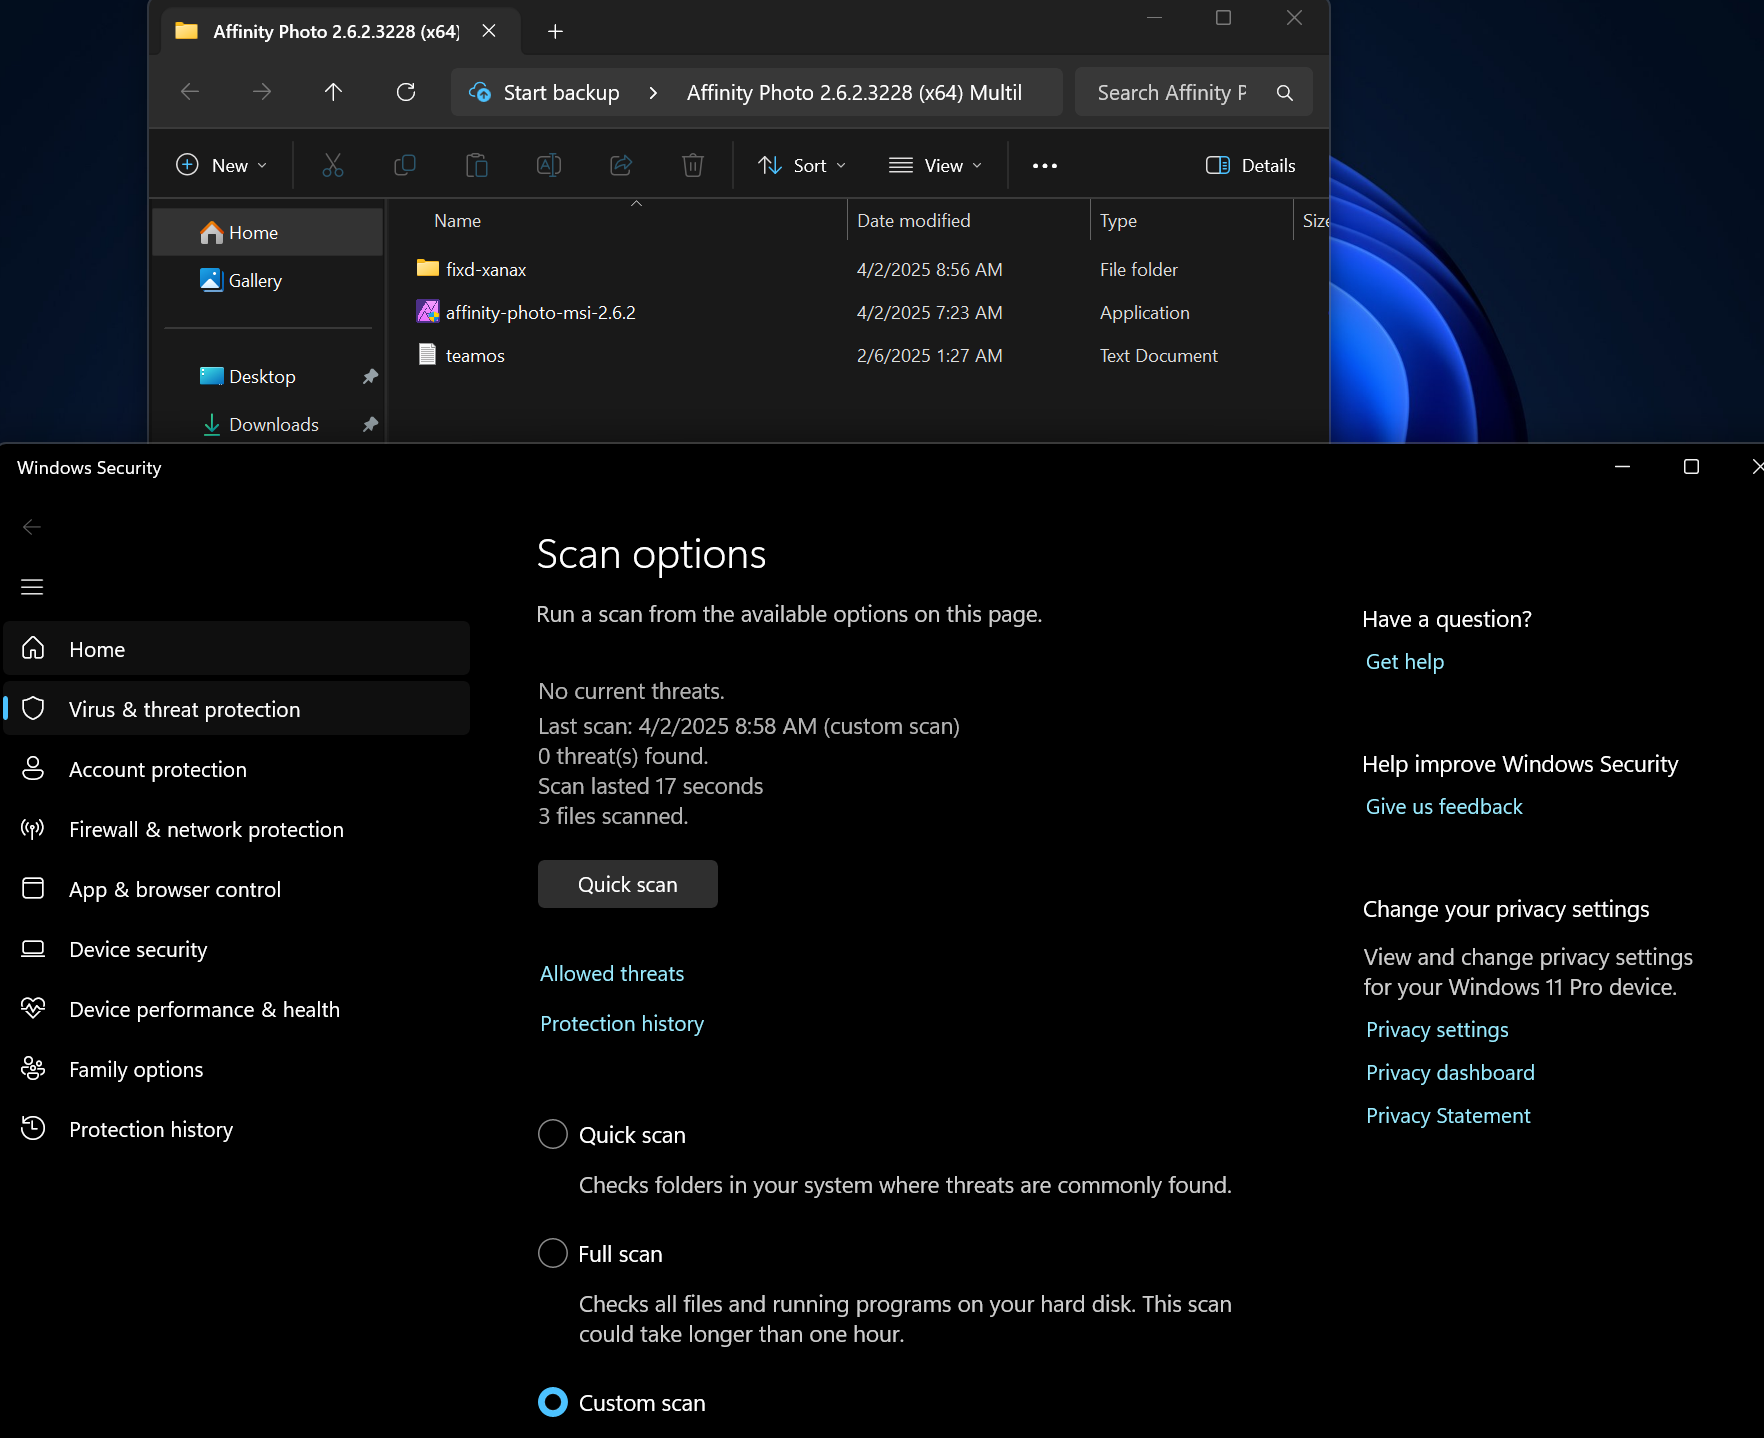Open App & browser control section
The width and height of the screenshot is (1764, 1438).
tap(237, 889)
